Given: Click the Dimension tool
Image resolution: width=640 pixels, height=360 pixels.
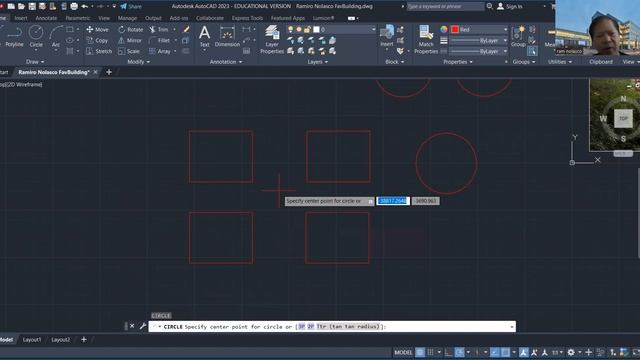Looking at the screenshot, I should (x=227, y=36).
